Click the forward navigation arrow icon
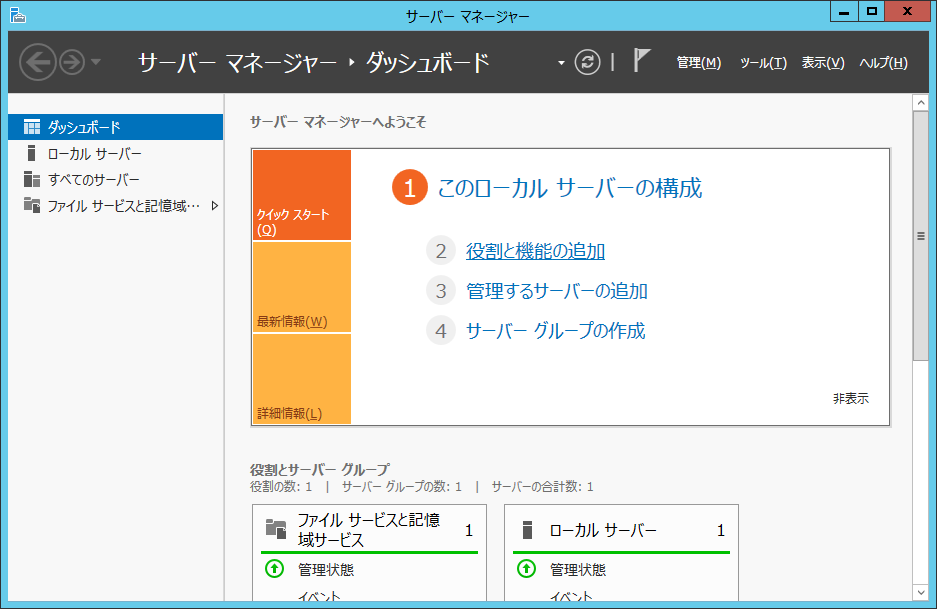Image resolution: width=937 pixels, height=609 pixels. (x=71, y=62)
